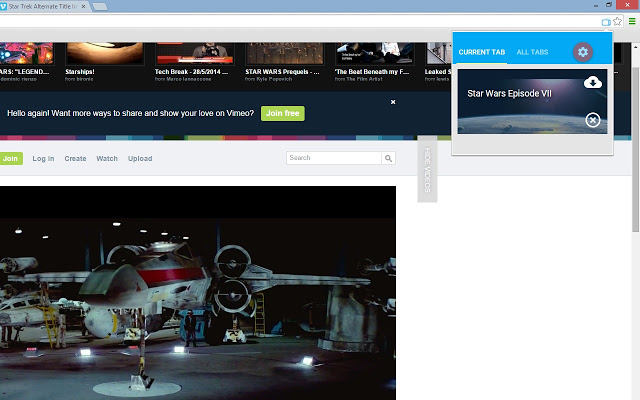640x400 pixels.
Task: Remove Star Wars Episode VII from list
Action: [x=593, y=120]
